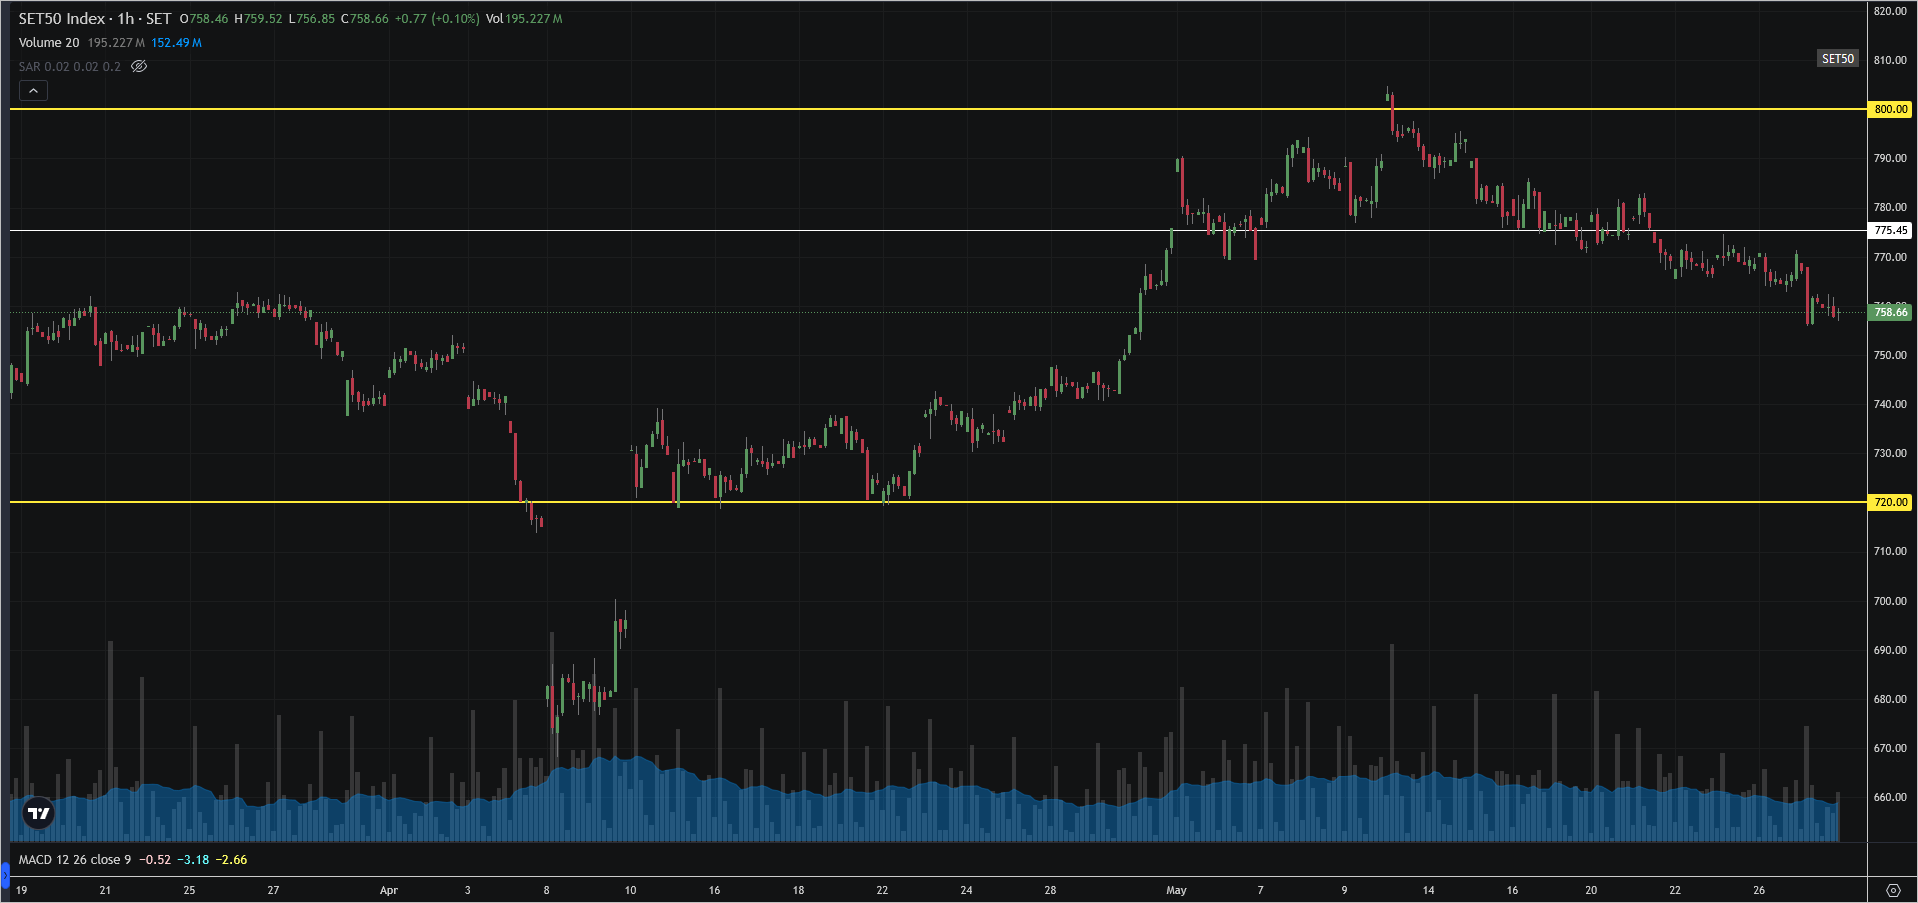Open TradingView logo at chart bottom-left
The height and width of the screenshot is (903, 1918).
coord(39,813)
